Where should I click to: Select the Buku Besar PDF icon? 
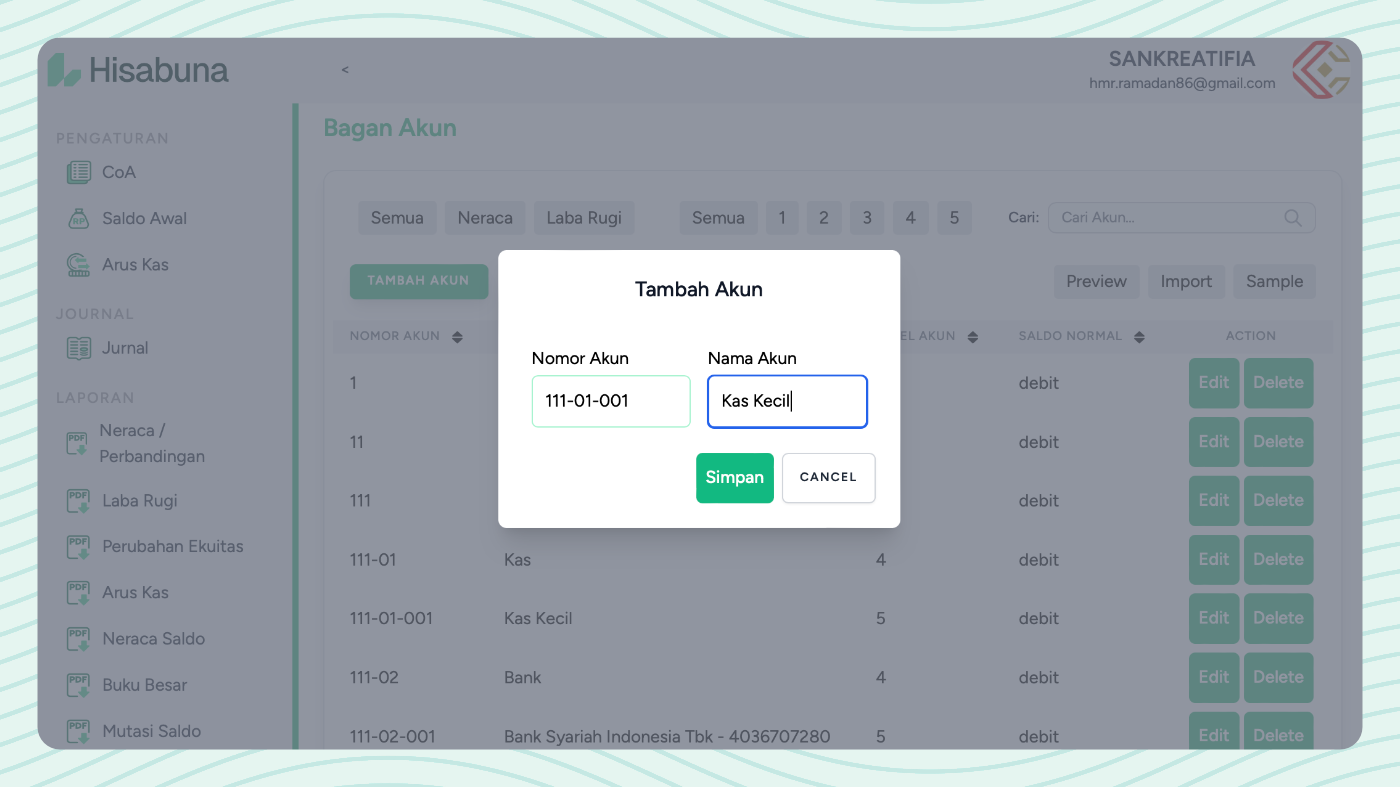[77, 684]
